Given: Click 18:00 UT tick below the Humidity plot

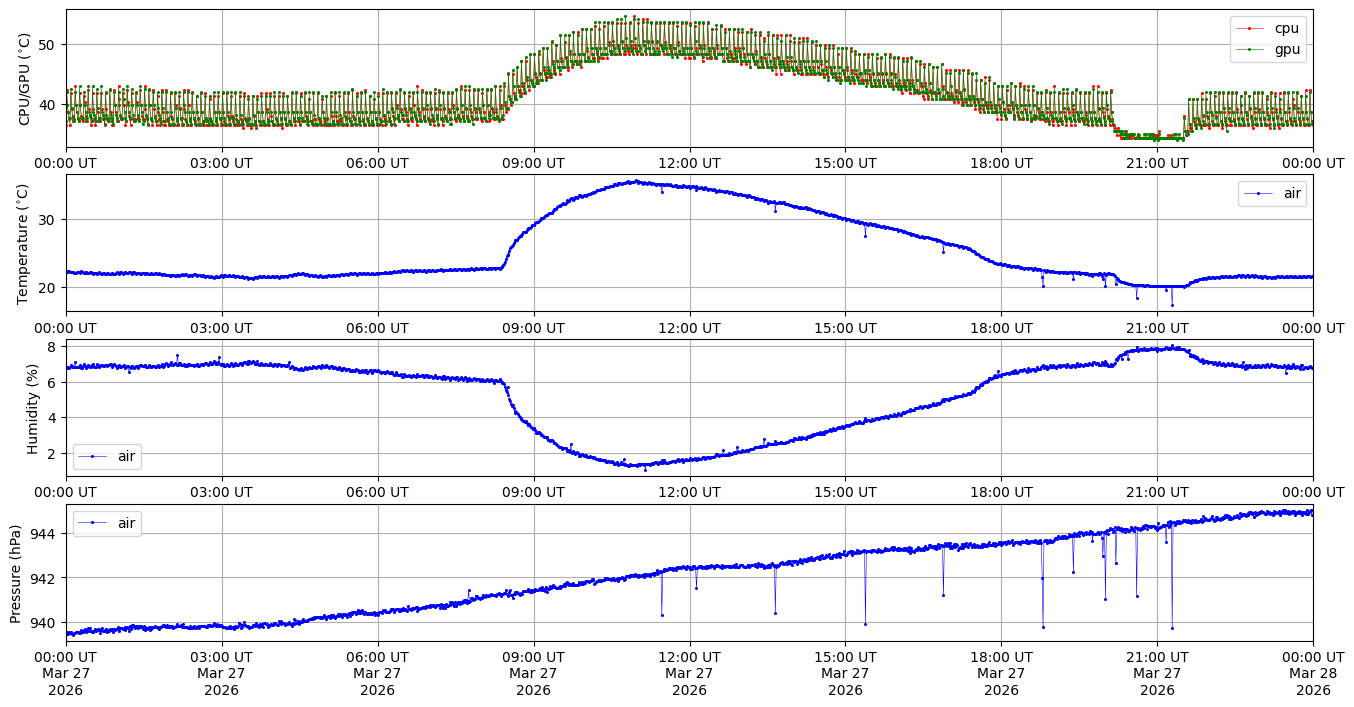Looking at the screenshot, I should pos(1001,492).
